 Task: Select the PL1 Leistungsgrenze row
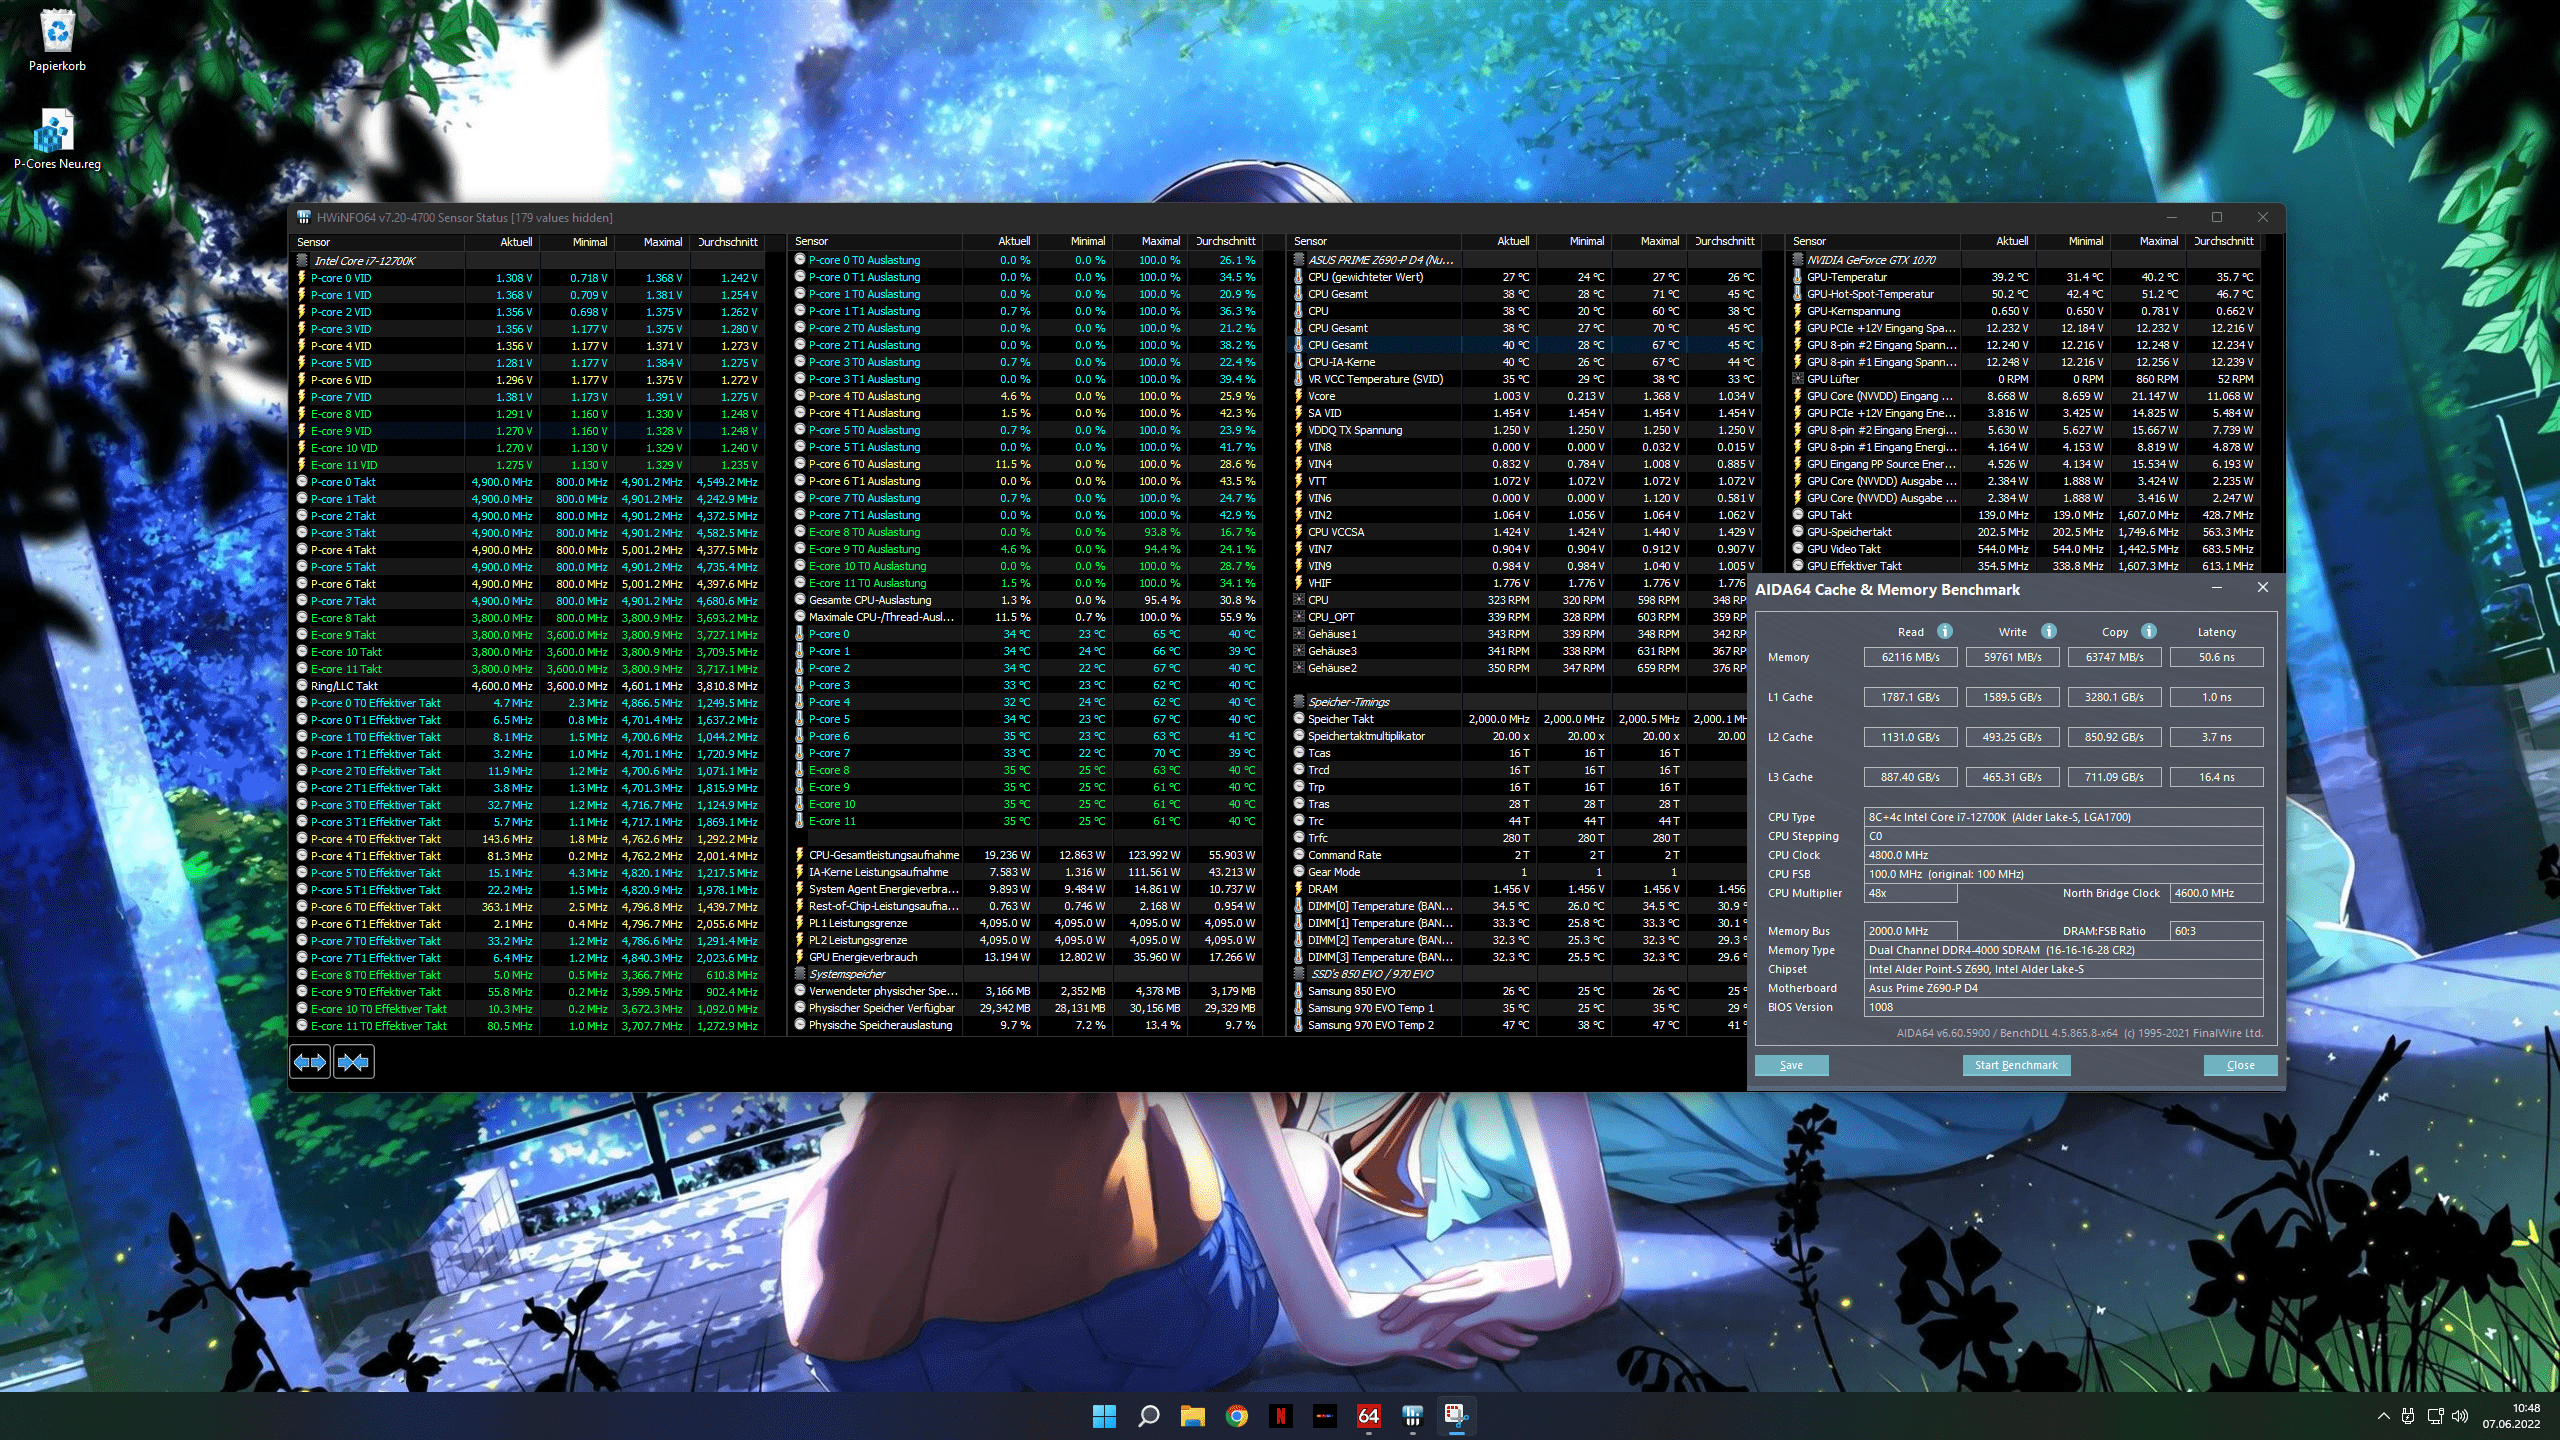point(1026,923)
